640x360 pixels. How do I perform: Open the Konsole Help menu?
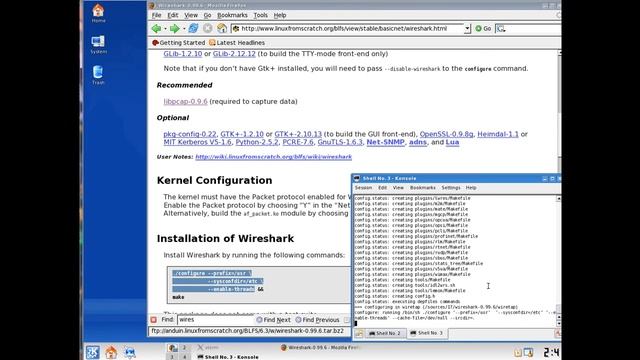471,188
